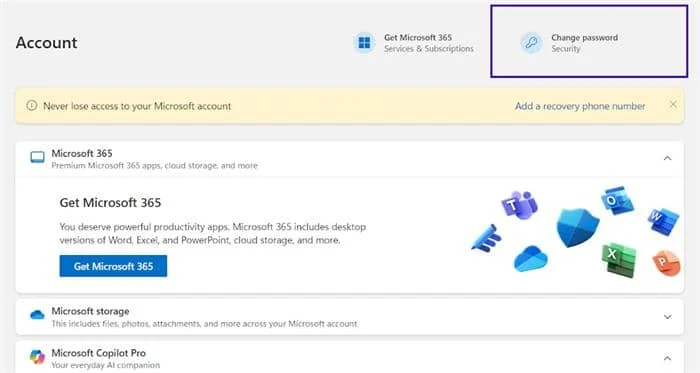
Task: Click the Microsoft Copilot Pro title
Action: click(99, 353)
